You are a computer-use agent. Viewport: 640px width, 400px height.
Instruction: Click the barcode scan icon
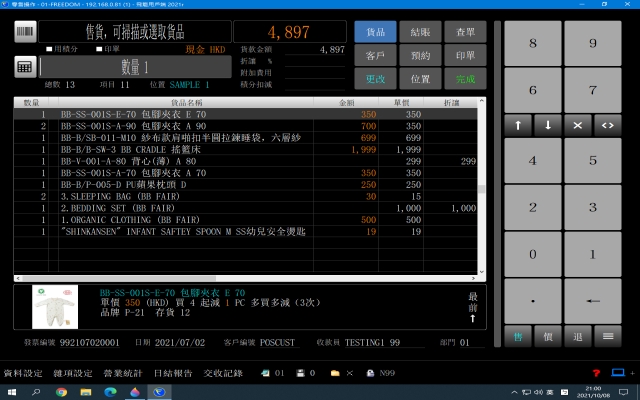[x=26, y=32]
